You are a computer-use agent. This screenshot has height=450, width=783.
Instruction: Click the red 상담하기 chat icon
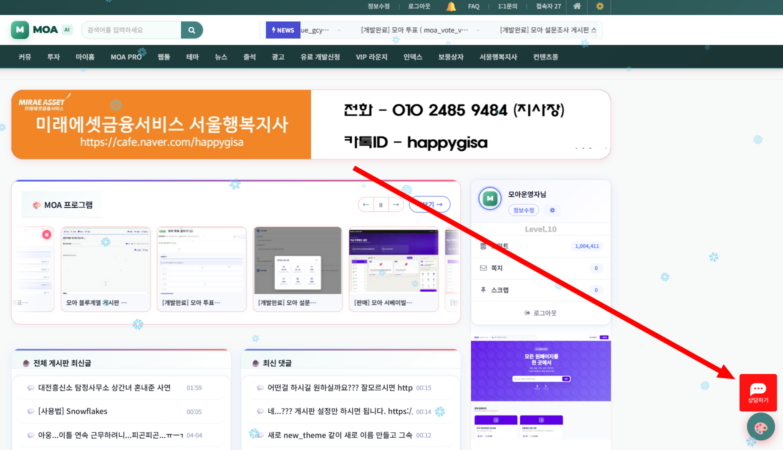(757, 392)
